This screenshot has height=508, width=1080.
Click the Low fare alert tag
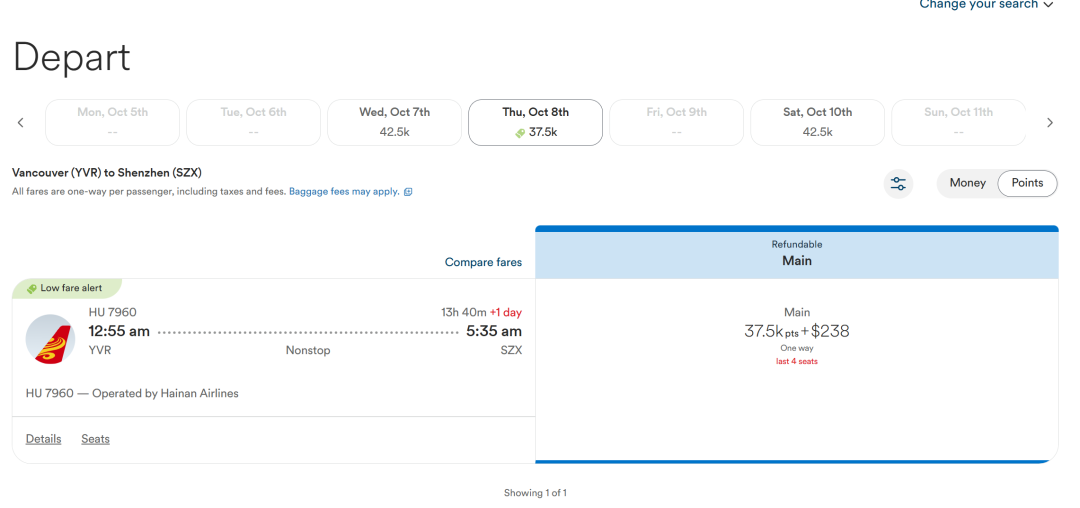[x=67, y=288]
